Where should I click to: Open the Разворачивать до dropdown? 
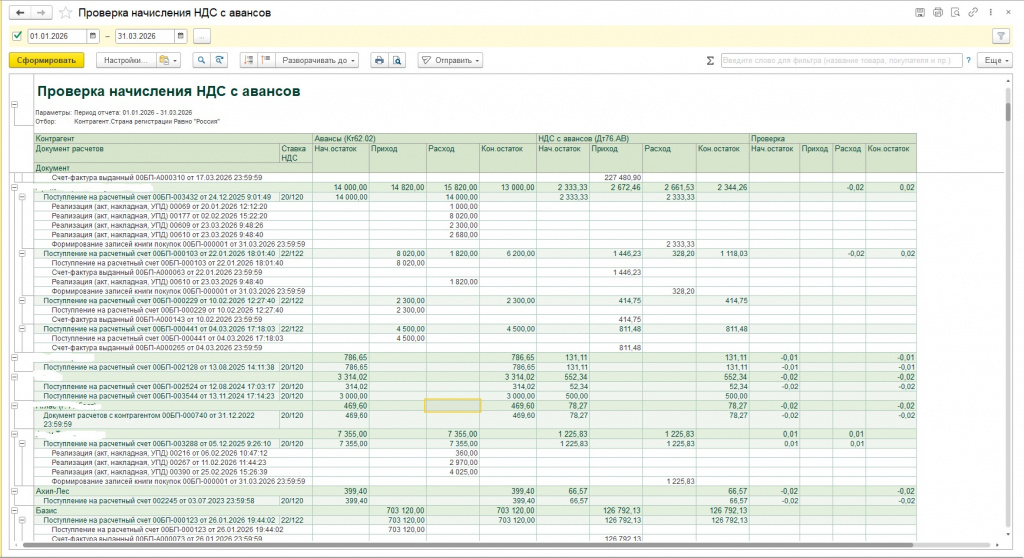(315, 60)
